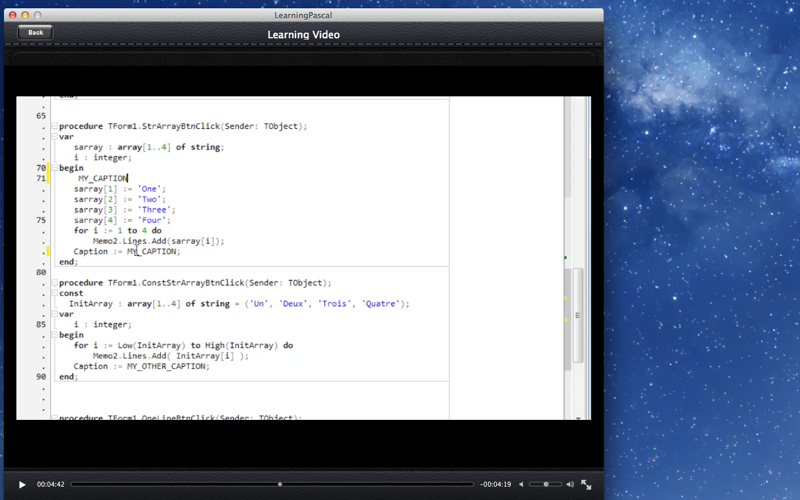Click 'Caption := MY_CAPTION;' line
This screenshot has width=800, height=500.
click(x=127, y=252)
